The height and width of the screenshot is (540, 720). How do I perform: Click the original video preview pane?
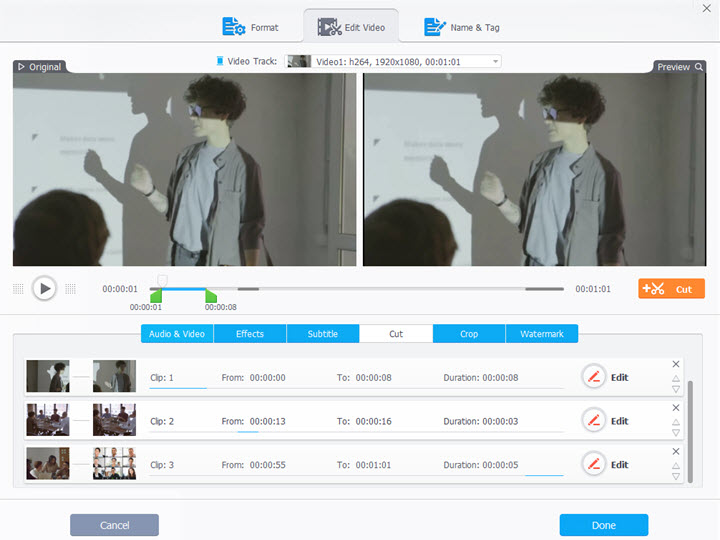[x=184, y=169]
